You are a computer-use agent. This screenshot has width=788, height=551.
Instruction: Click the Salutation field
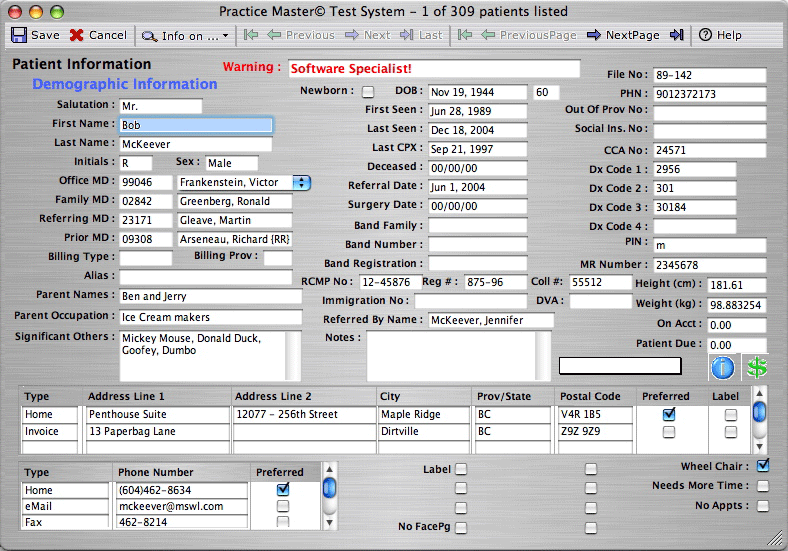pyautogui.click(x=161, y=106)
